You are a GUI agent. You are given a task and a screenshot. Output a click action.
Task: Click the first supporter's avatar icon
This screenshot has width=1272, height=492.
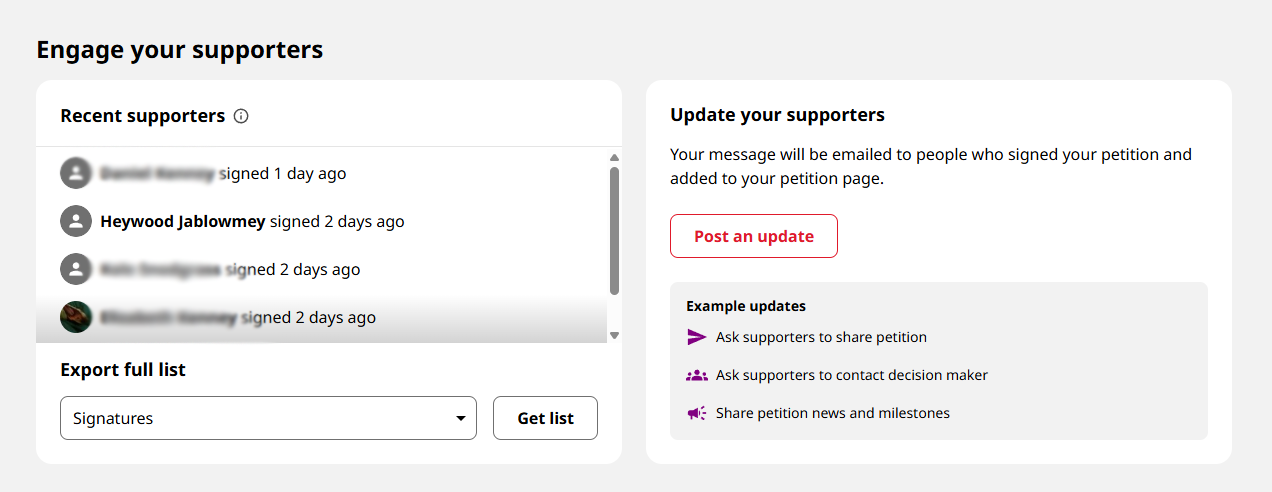[76, 174]
